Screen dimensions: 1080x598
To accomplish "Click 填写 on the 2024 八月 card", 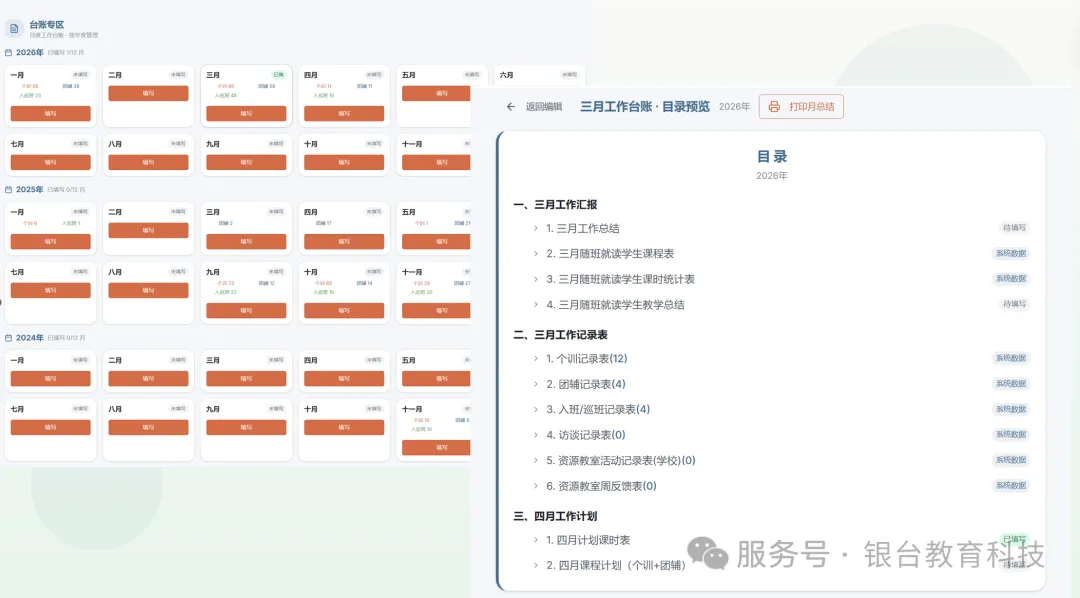I will point(148,427).
